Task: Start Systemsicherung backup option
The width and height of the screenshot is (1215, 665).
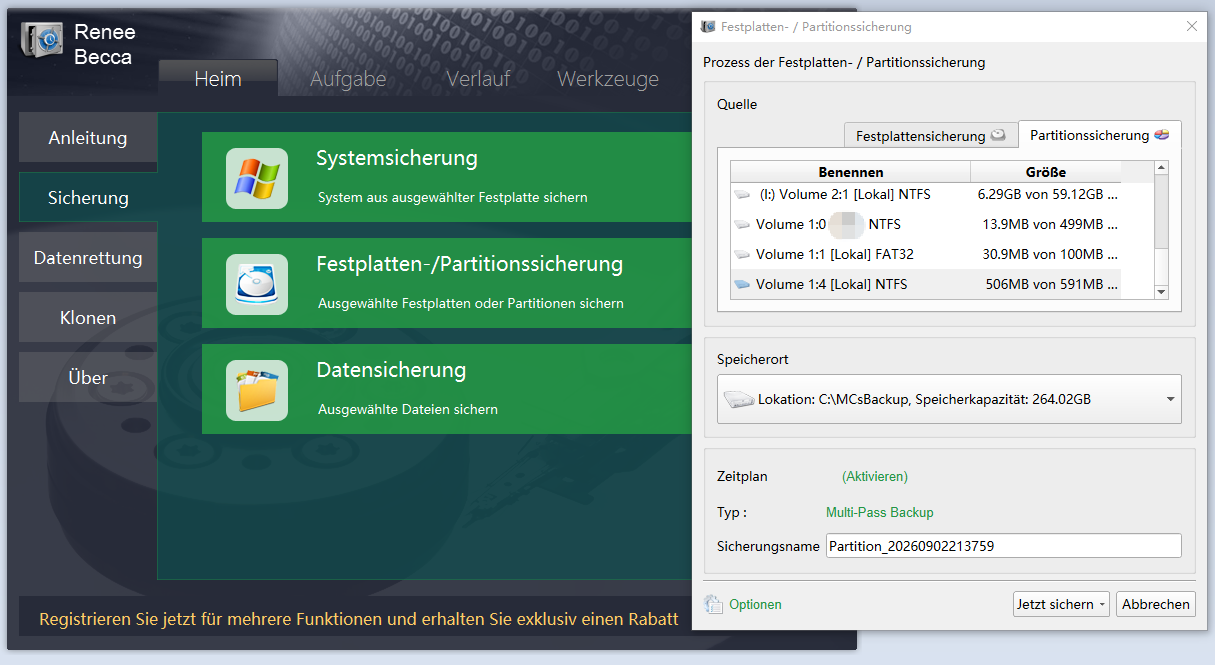Action: coord(447,177)
